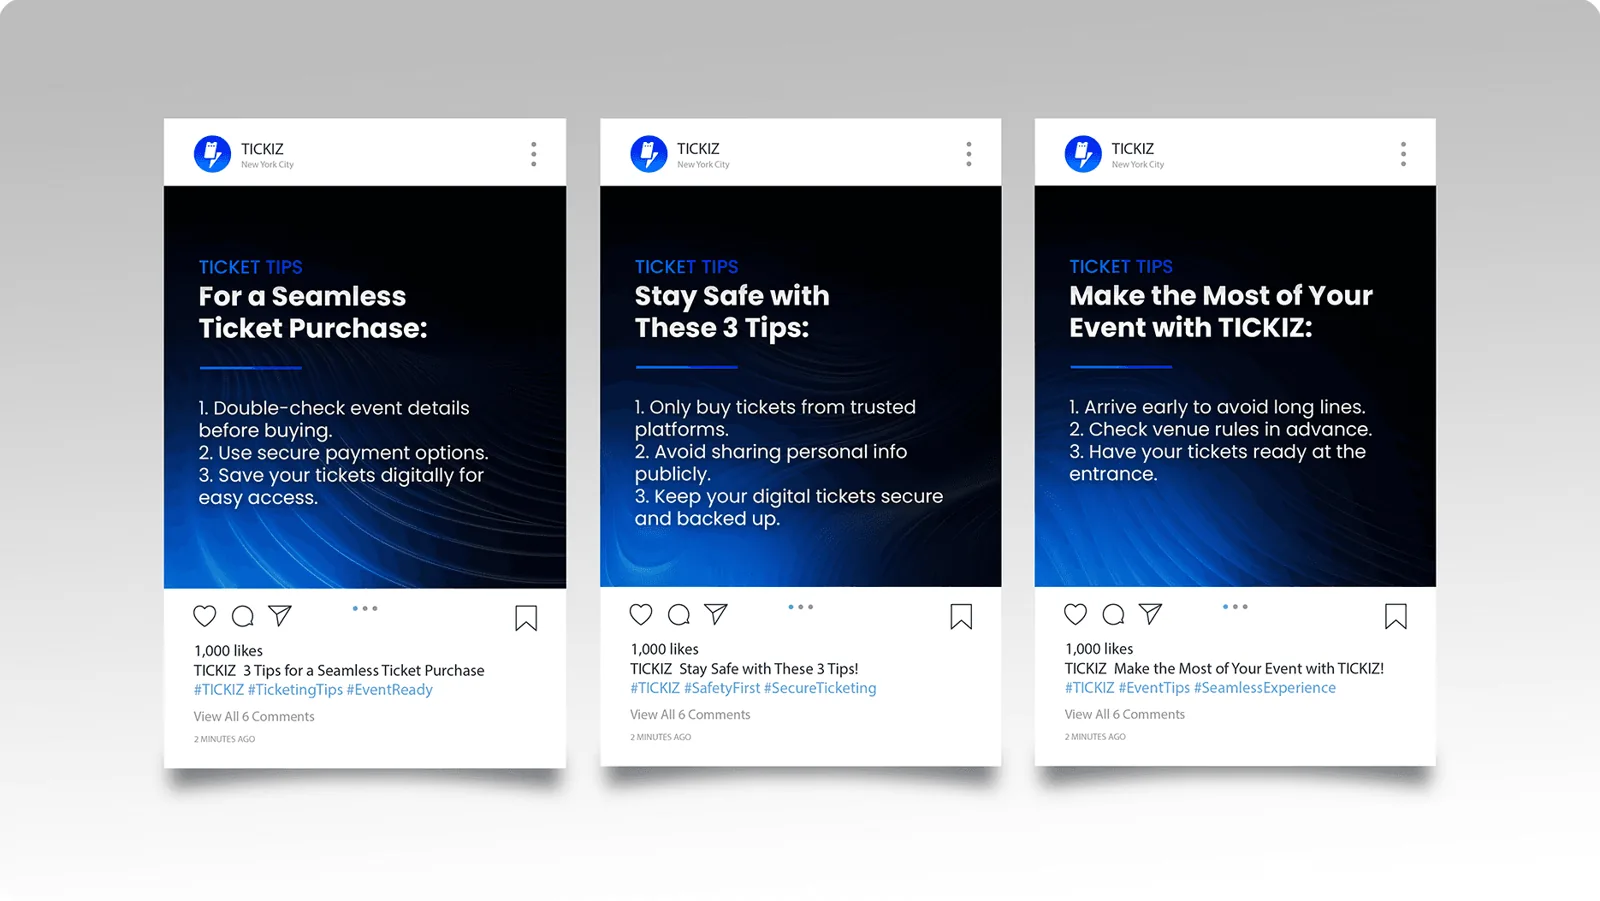The height and width of the screenshot is (901, 1600).
Task: Save the Stay Safe post with bookmark
Action: click(961, 617)
